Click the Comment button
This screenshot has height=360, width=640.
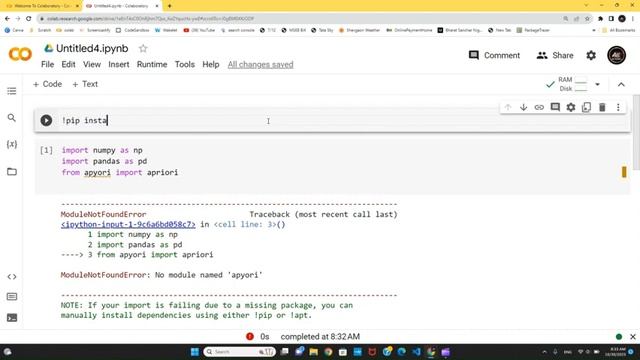[x=494, y=55]
